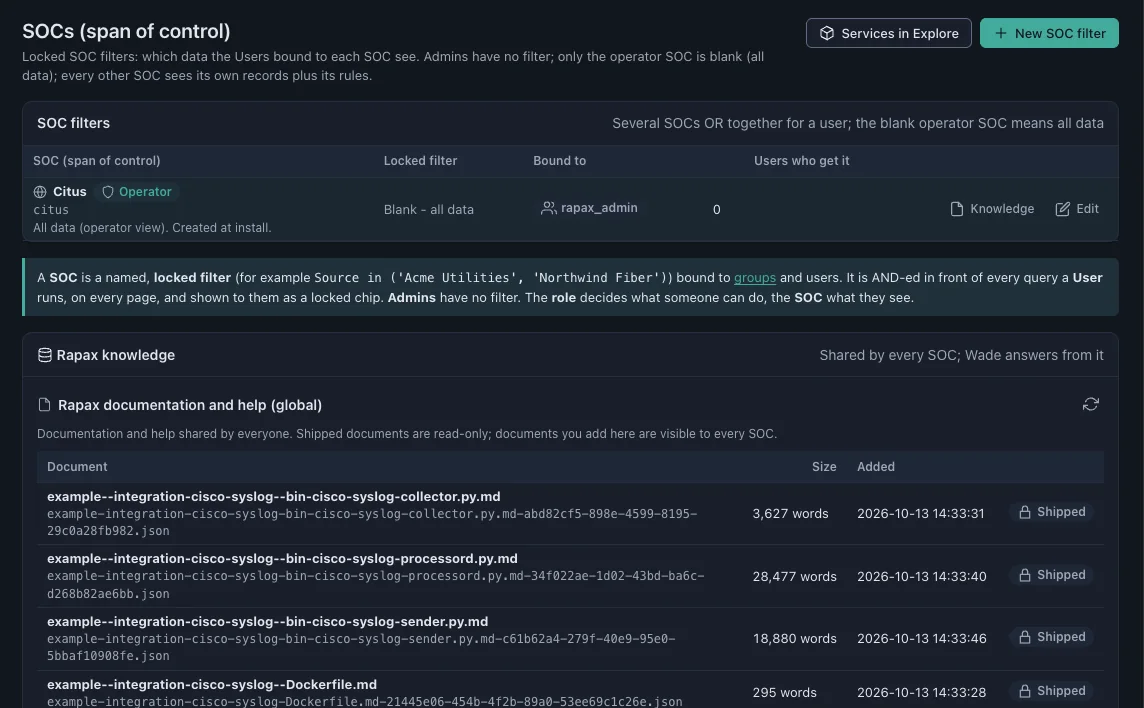
Task: Click the Bound to column header
Action: [560, 161]
